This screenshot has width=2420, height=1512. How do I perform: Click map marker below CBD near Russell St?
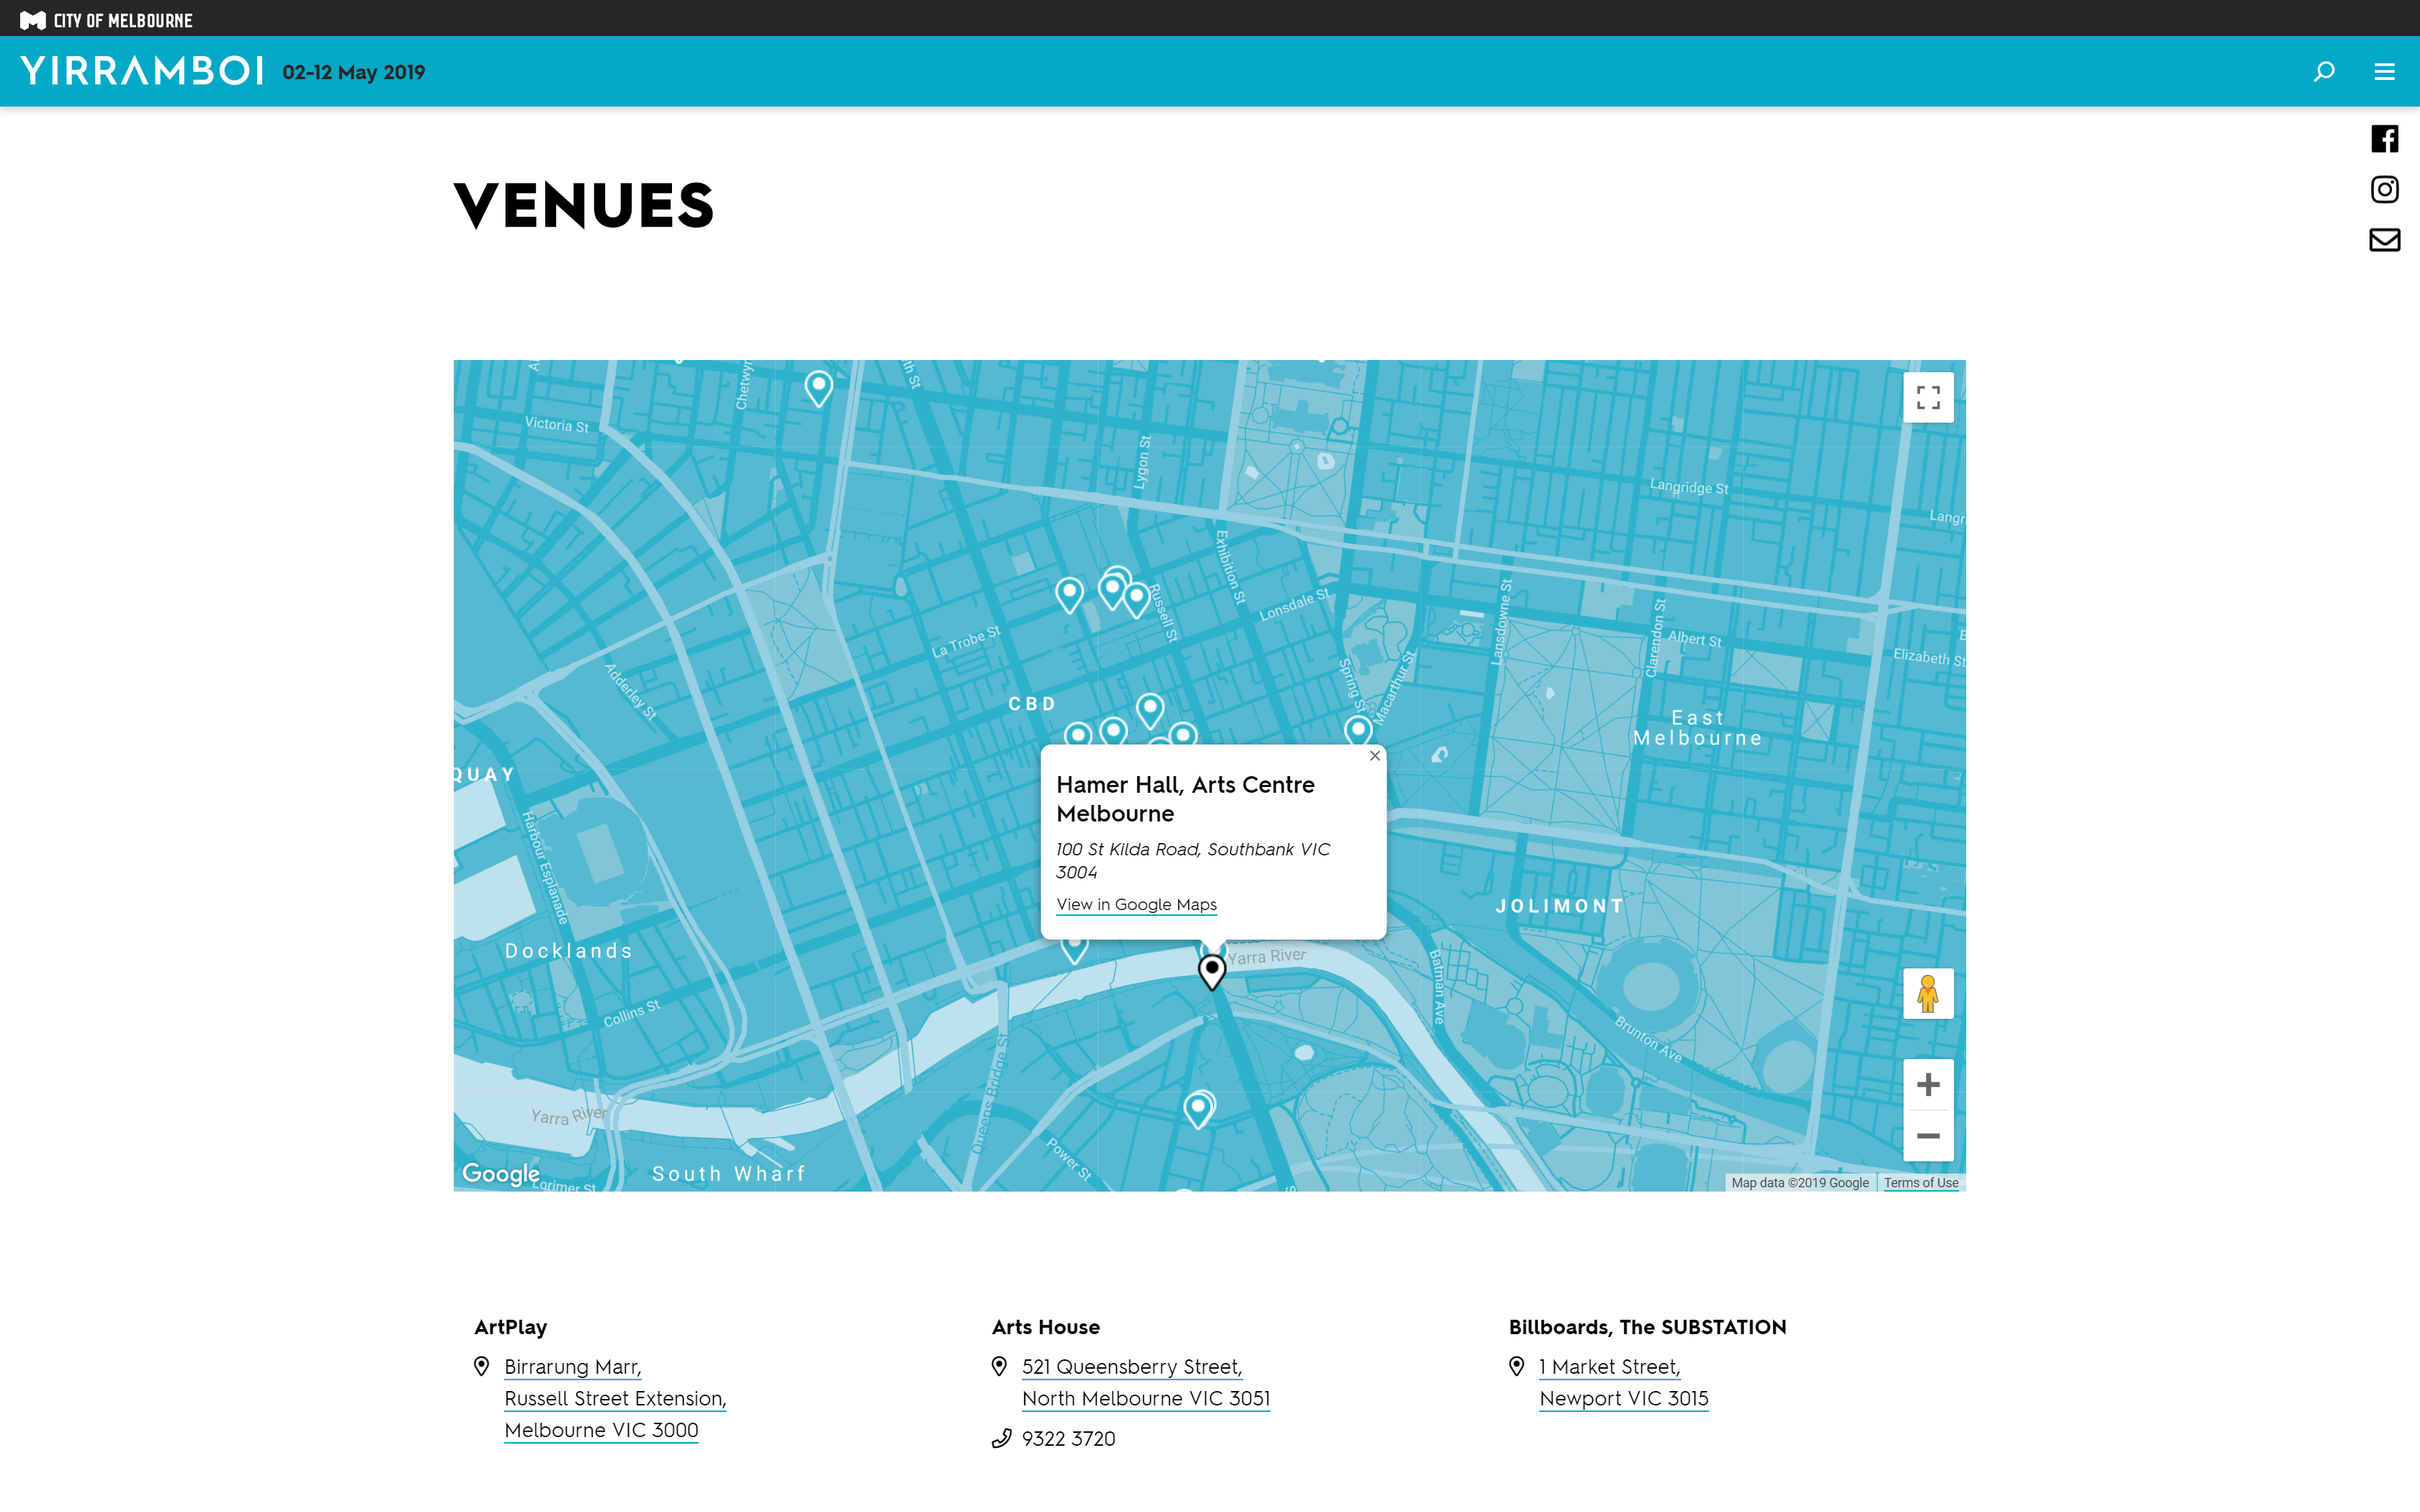pos(1150,711)
